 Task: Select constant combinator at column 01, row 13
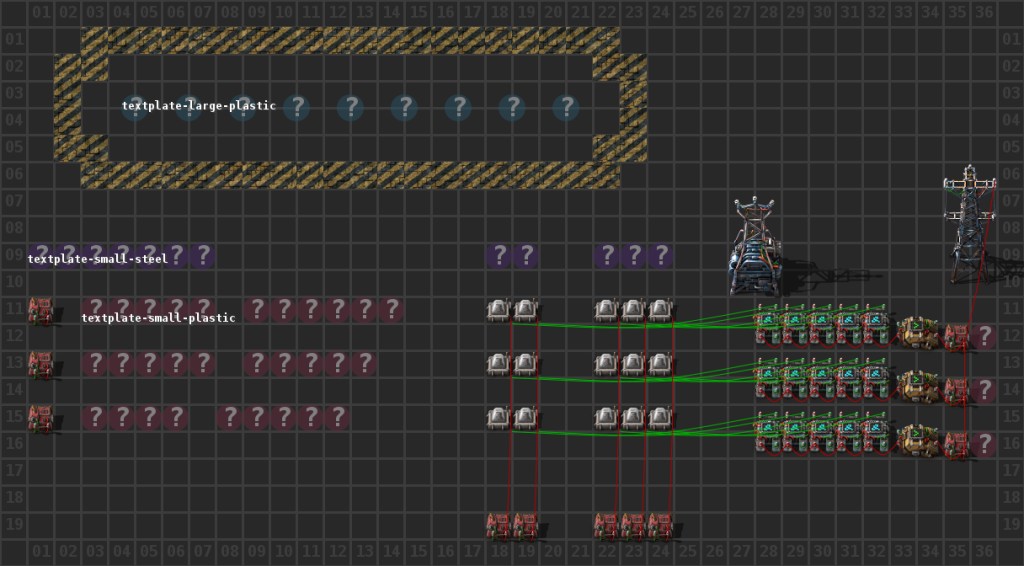pyautogui.click(x=40, y=365)
